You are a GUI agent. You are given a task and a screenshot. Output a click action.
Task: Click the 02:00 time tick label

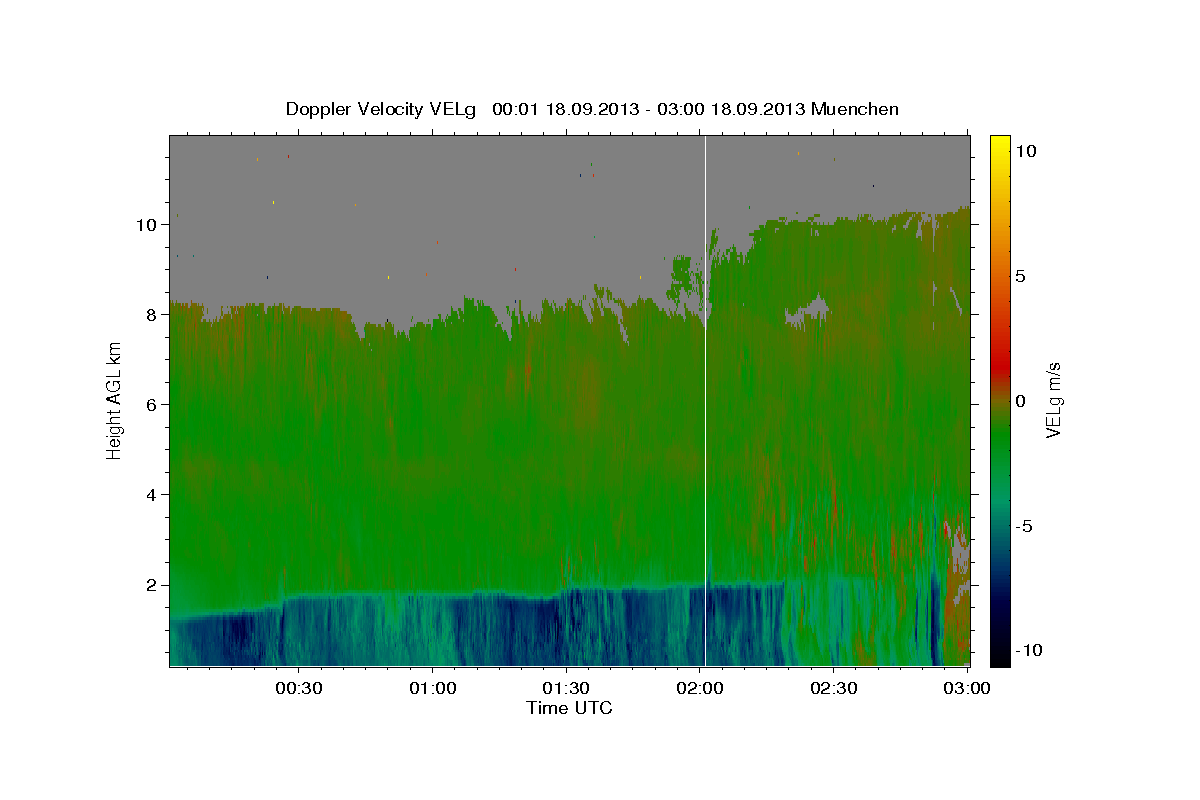(700, 688)
